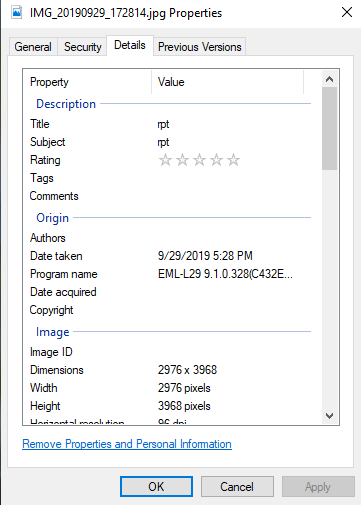The height and width of the screenshot is (505, 361).
Task: Open the Security tab
Action: click(82, 47)
